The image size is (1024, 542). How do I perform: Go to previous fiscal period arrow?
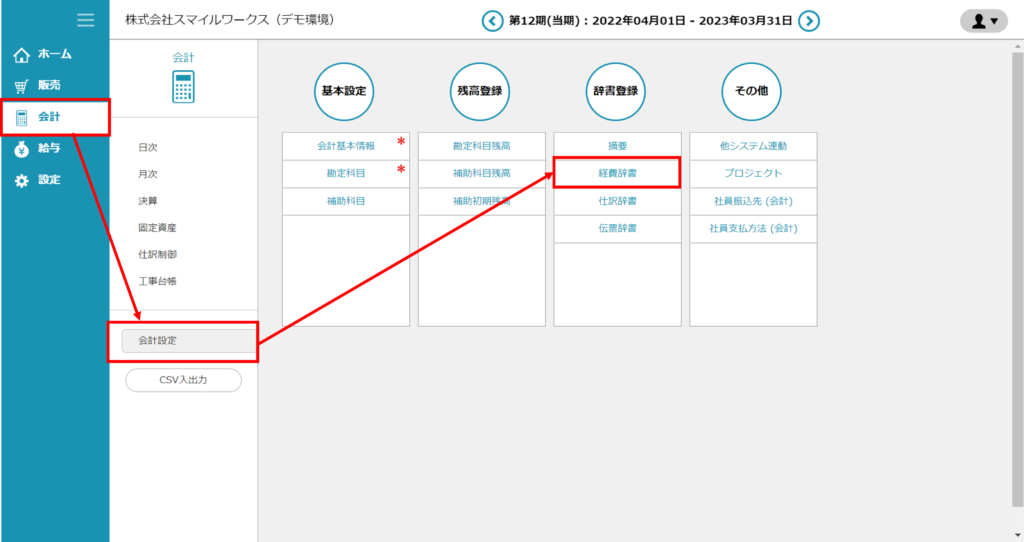492,21
